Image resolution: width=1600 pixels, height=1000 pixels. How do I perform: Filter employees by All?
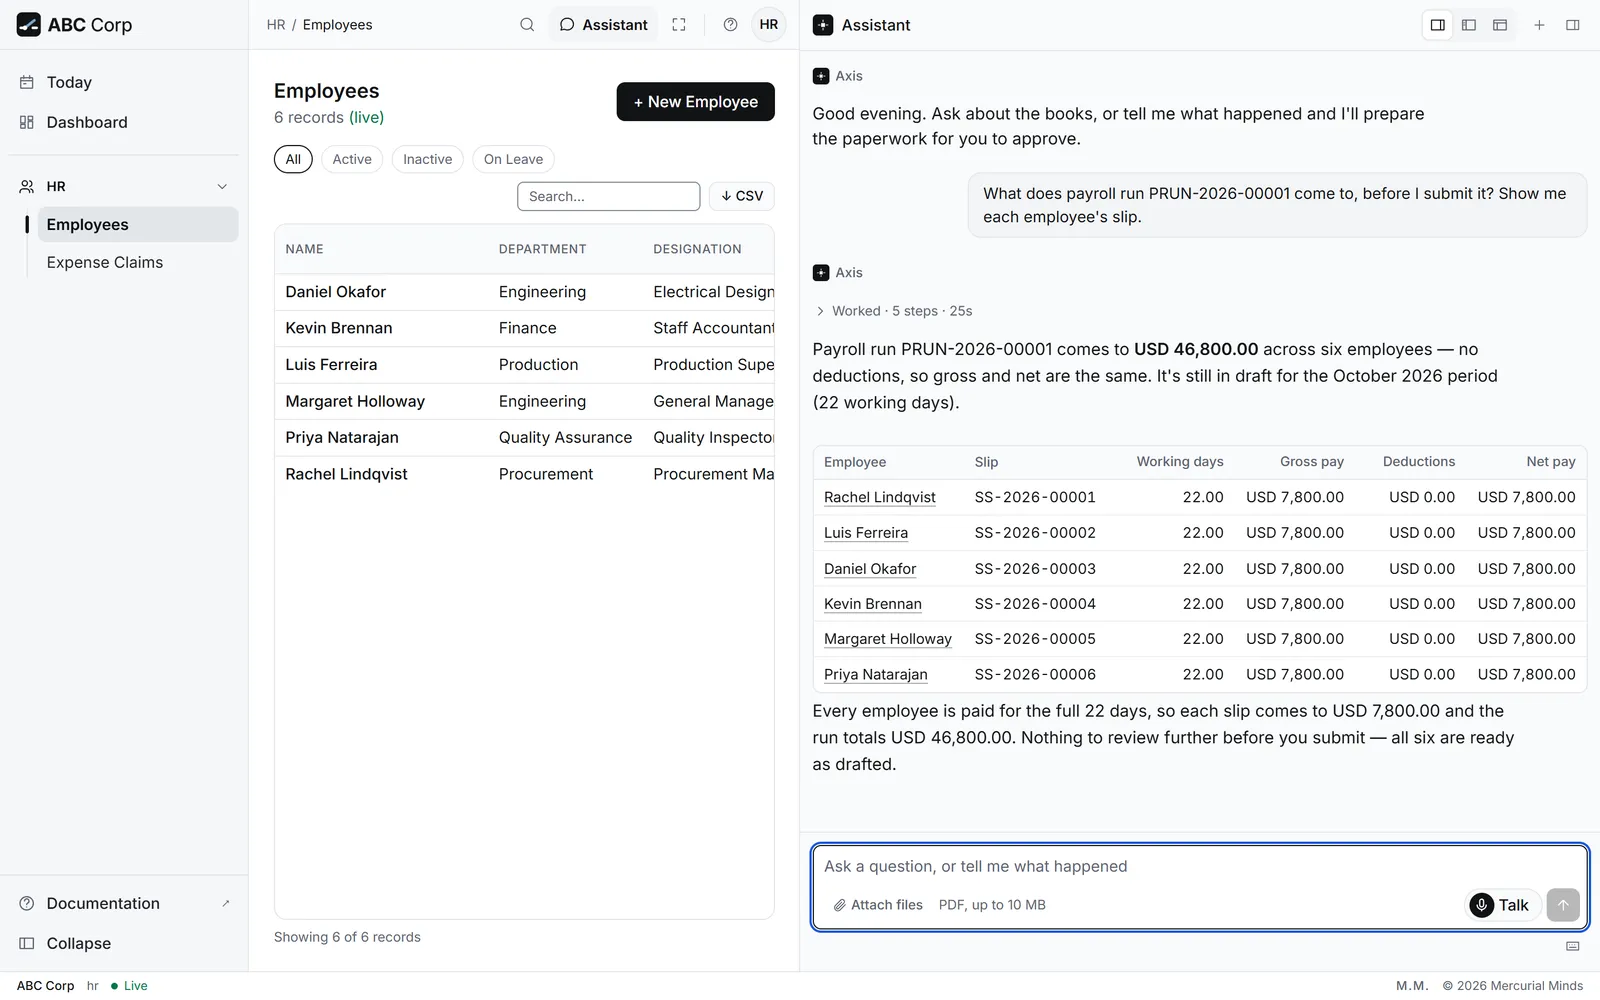tap(293, 159)
